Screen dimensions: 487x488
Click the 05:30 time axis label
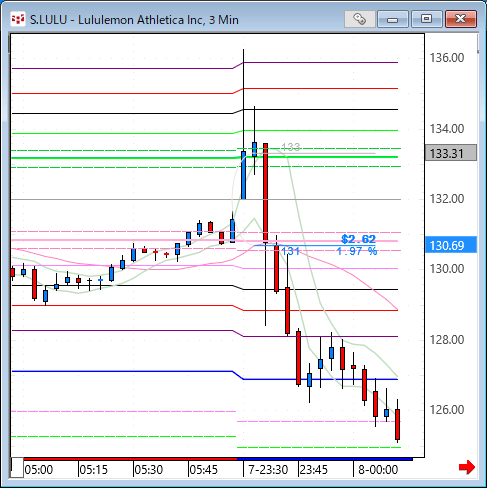tap(149, 470)
